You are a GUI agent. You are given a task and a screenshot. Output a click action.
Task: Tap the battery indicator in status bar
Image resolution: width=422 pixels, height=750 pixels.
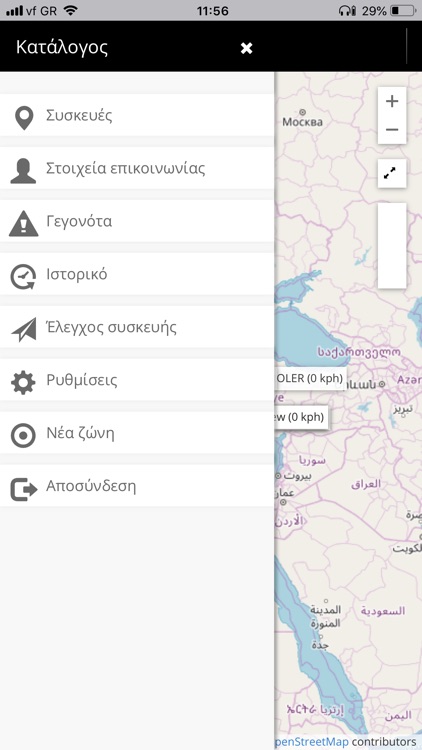coord(402,11)
